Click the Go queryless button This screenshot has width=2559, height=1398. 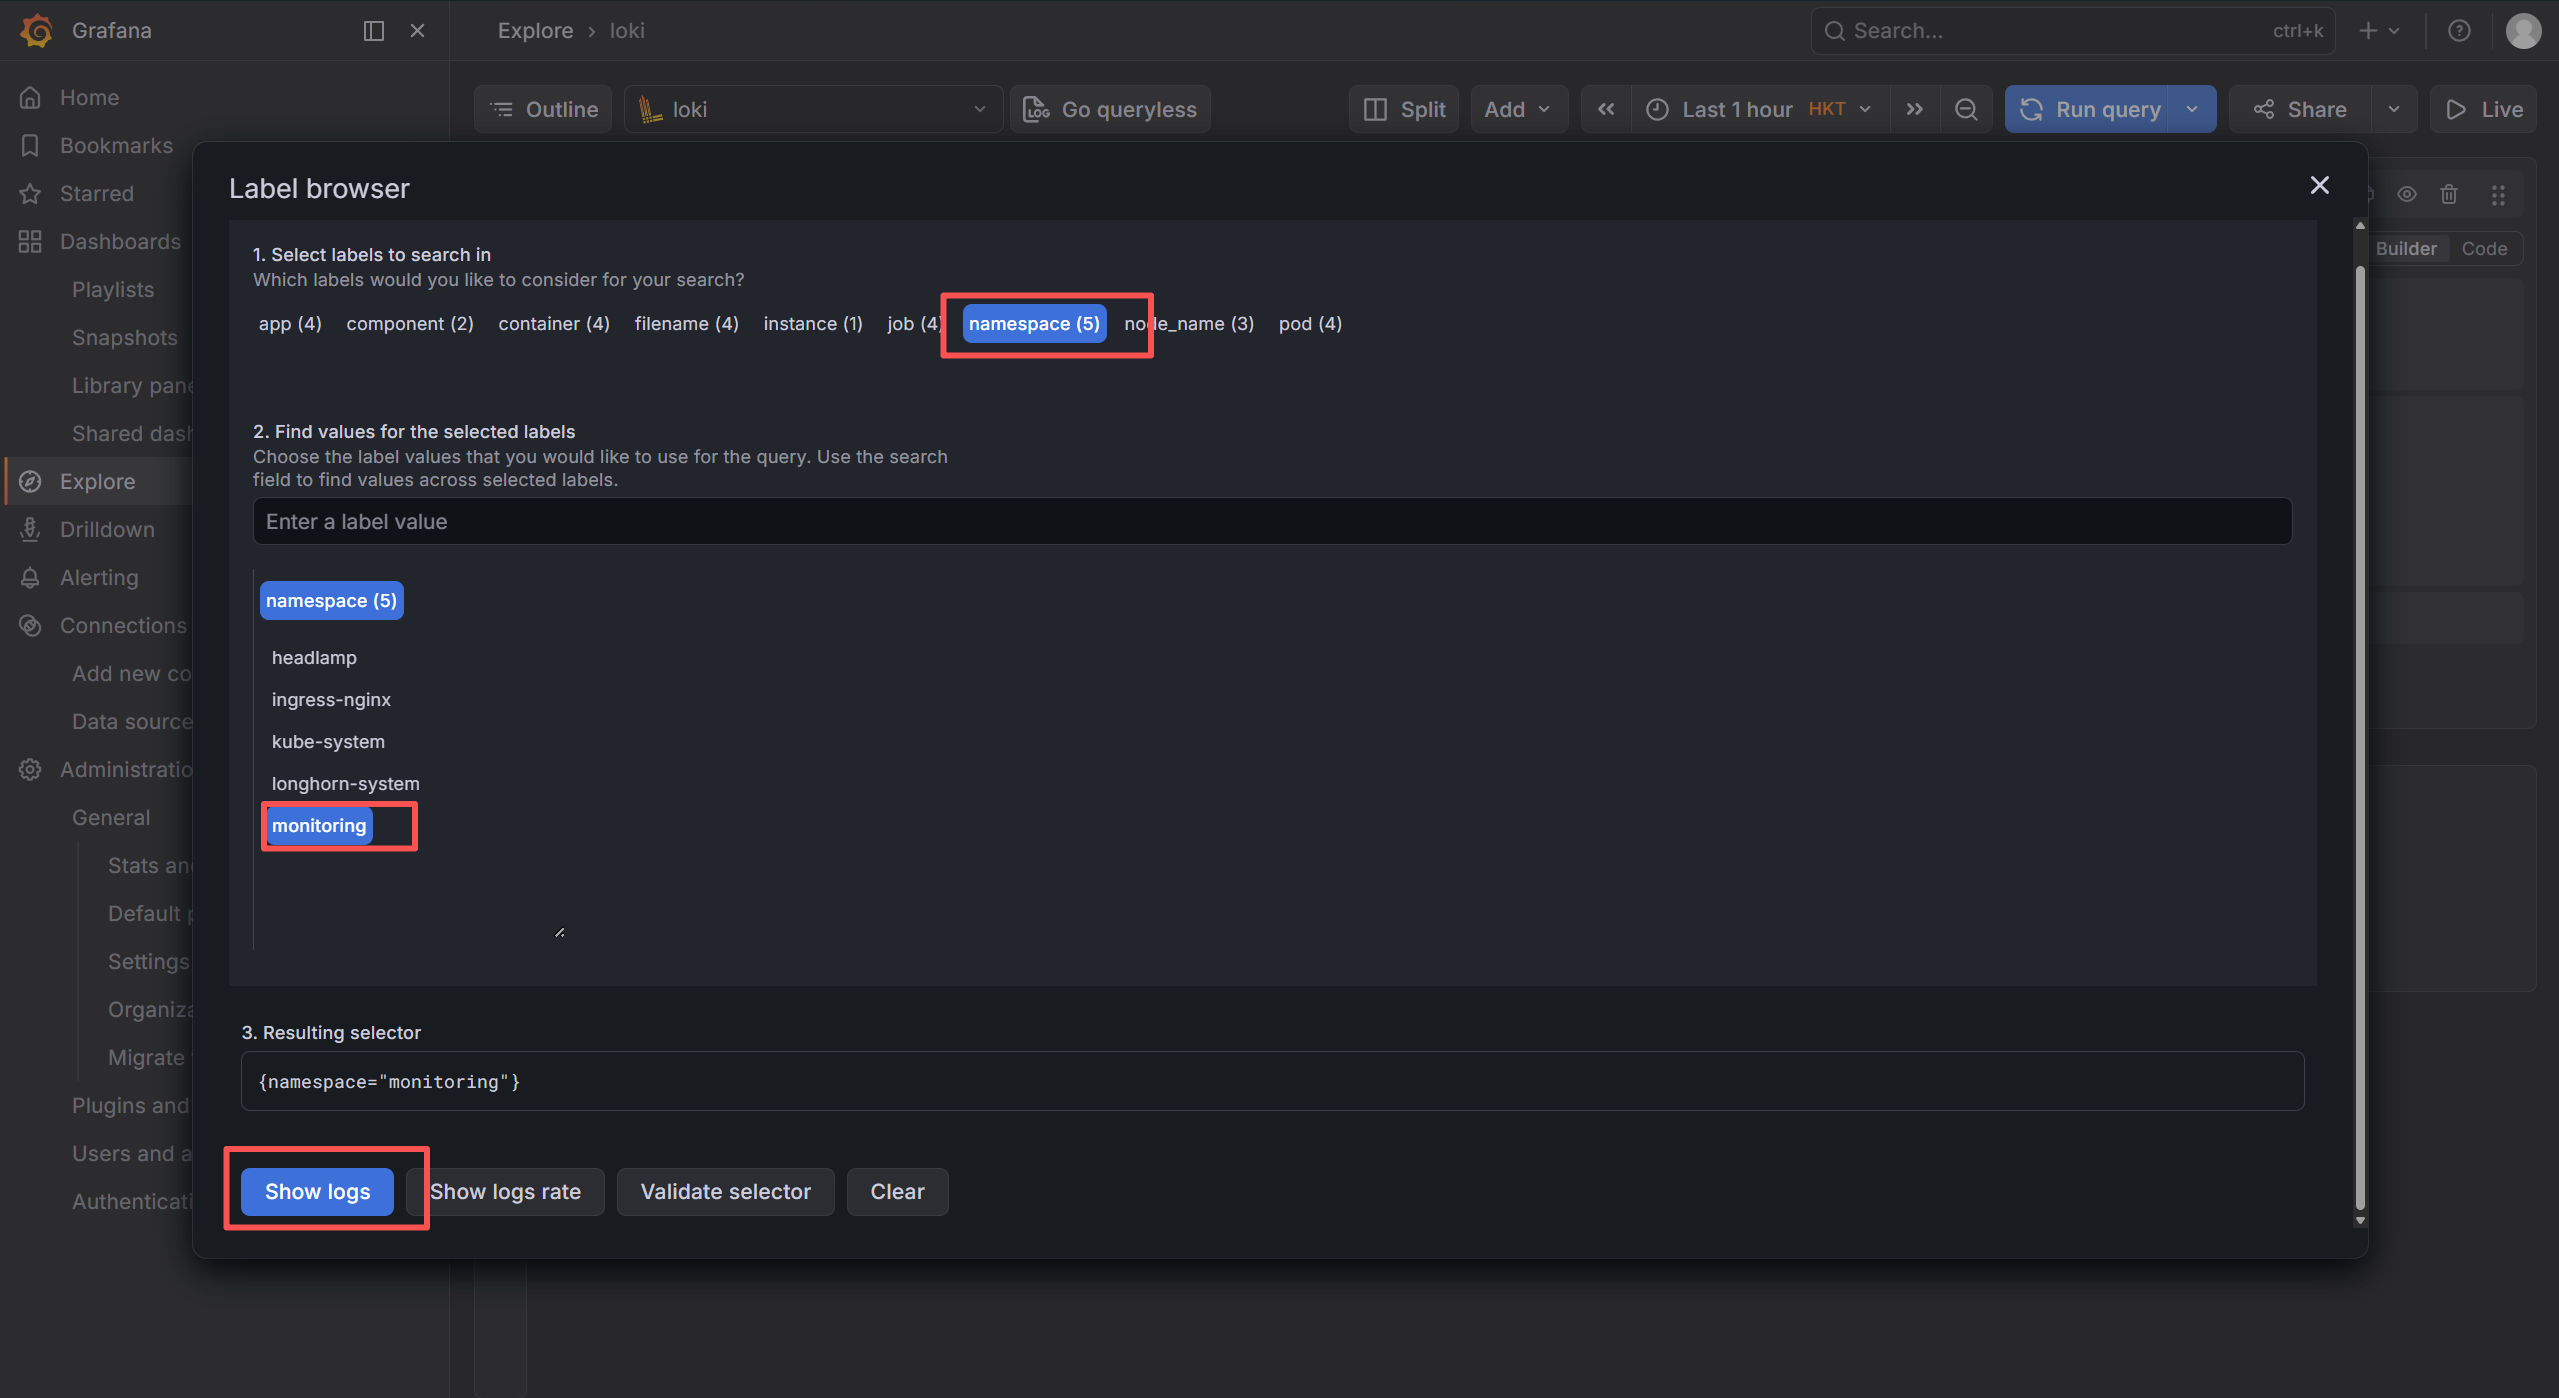pos(1110,109)
